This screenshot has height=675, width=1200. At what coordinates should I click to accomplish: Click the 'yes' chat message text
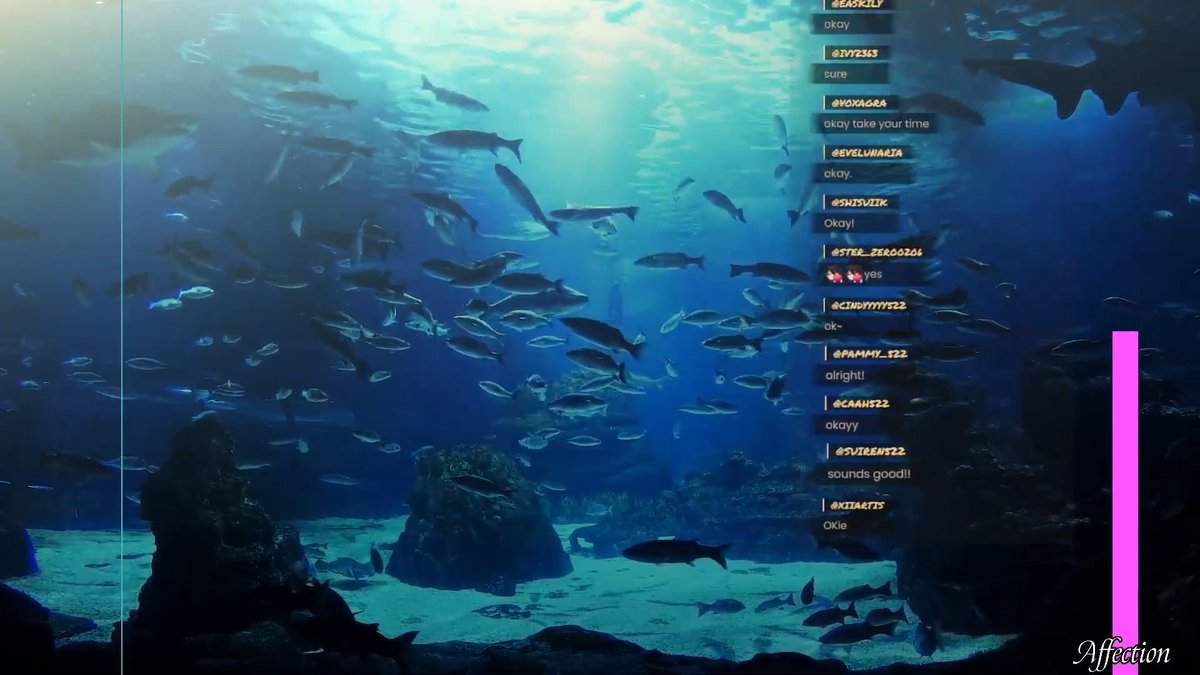873,274
